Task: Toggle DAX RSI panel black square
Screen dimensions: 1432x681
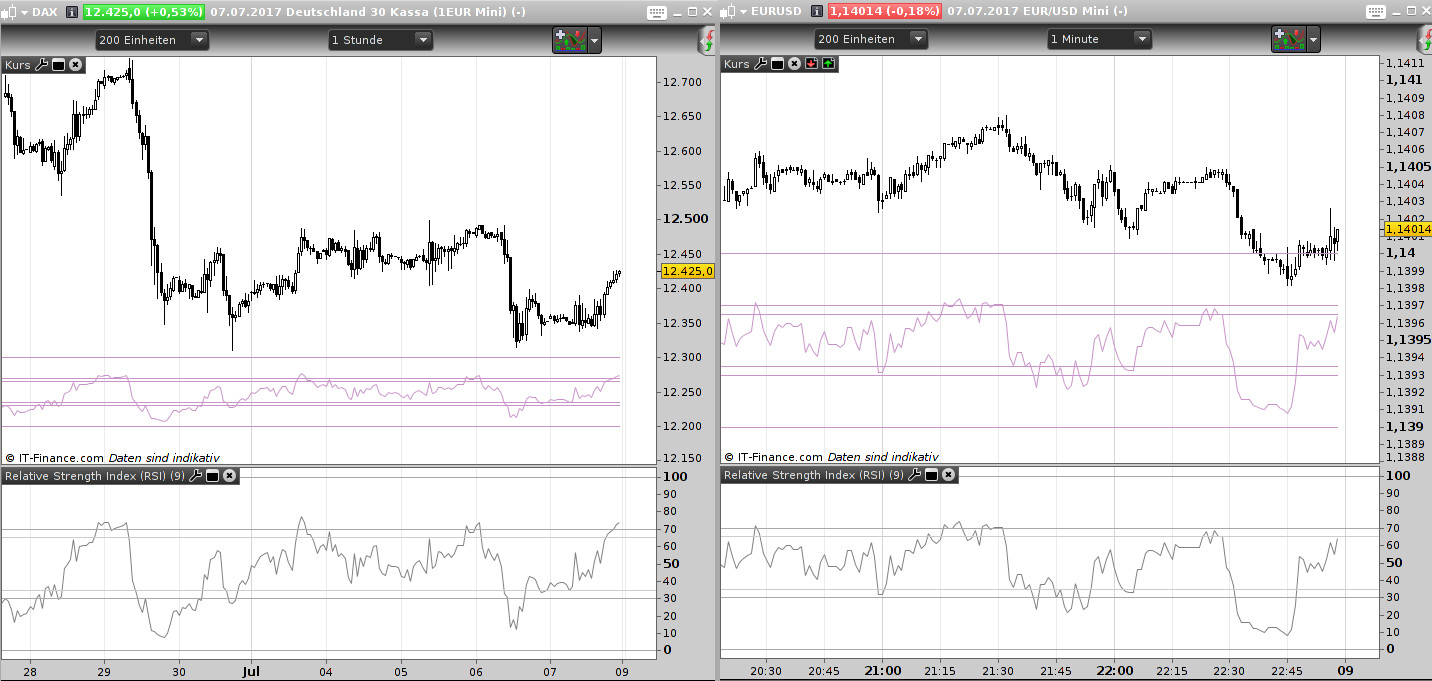Action: (x=212, y=476)
